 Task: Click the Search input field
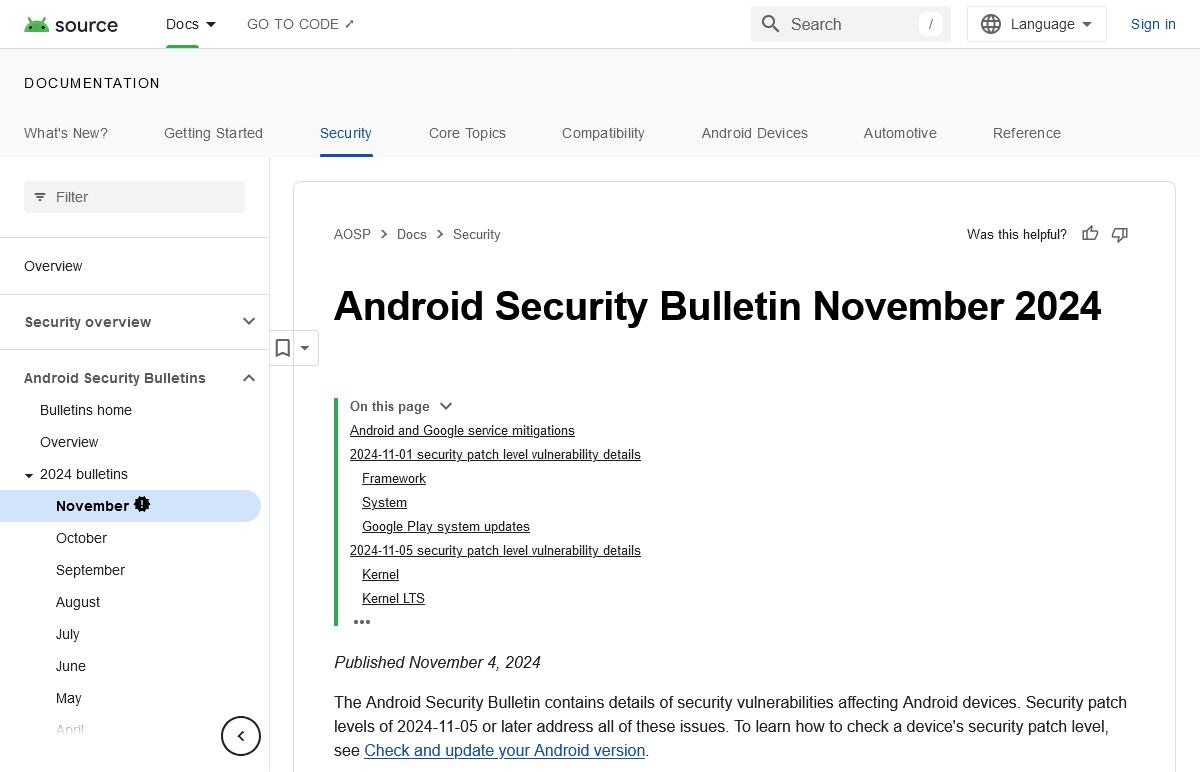850,24
